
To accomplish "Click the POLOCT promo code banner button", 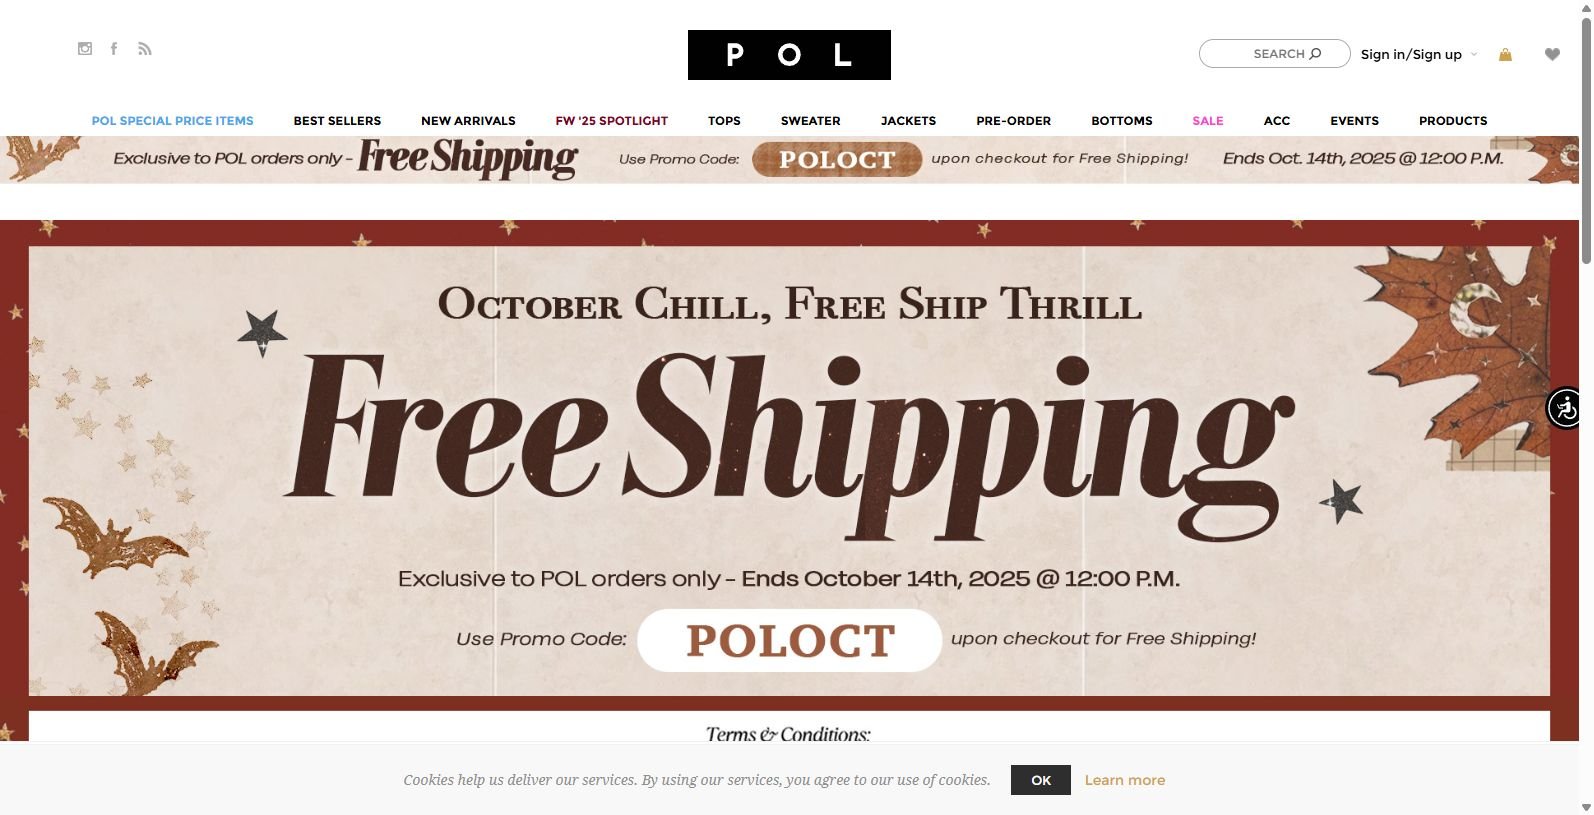I will click(x=836, y=159).
